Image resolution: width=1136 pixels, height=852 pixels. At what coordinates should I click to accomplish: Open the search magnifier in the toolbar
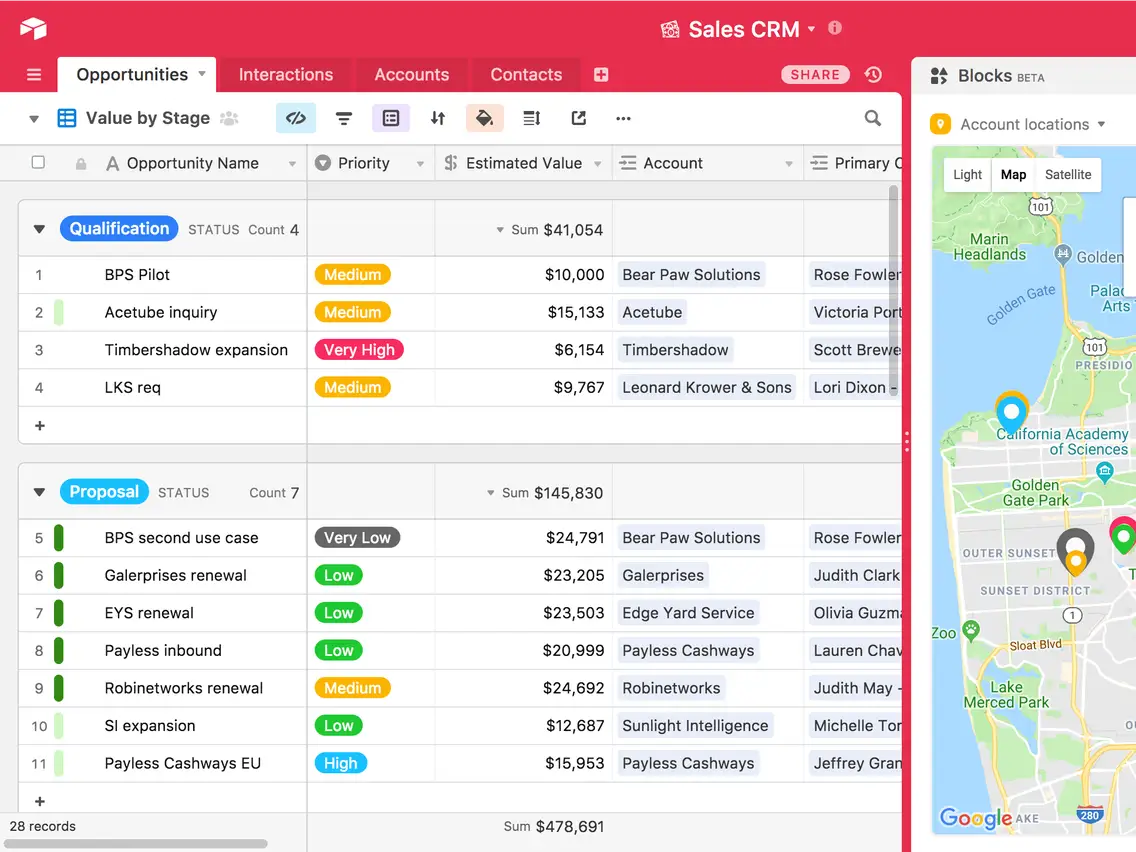(x=871, y=118)
